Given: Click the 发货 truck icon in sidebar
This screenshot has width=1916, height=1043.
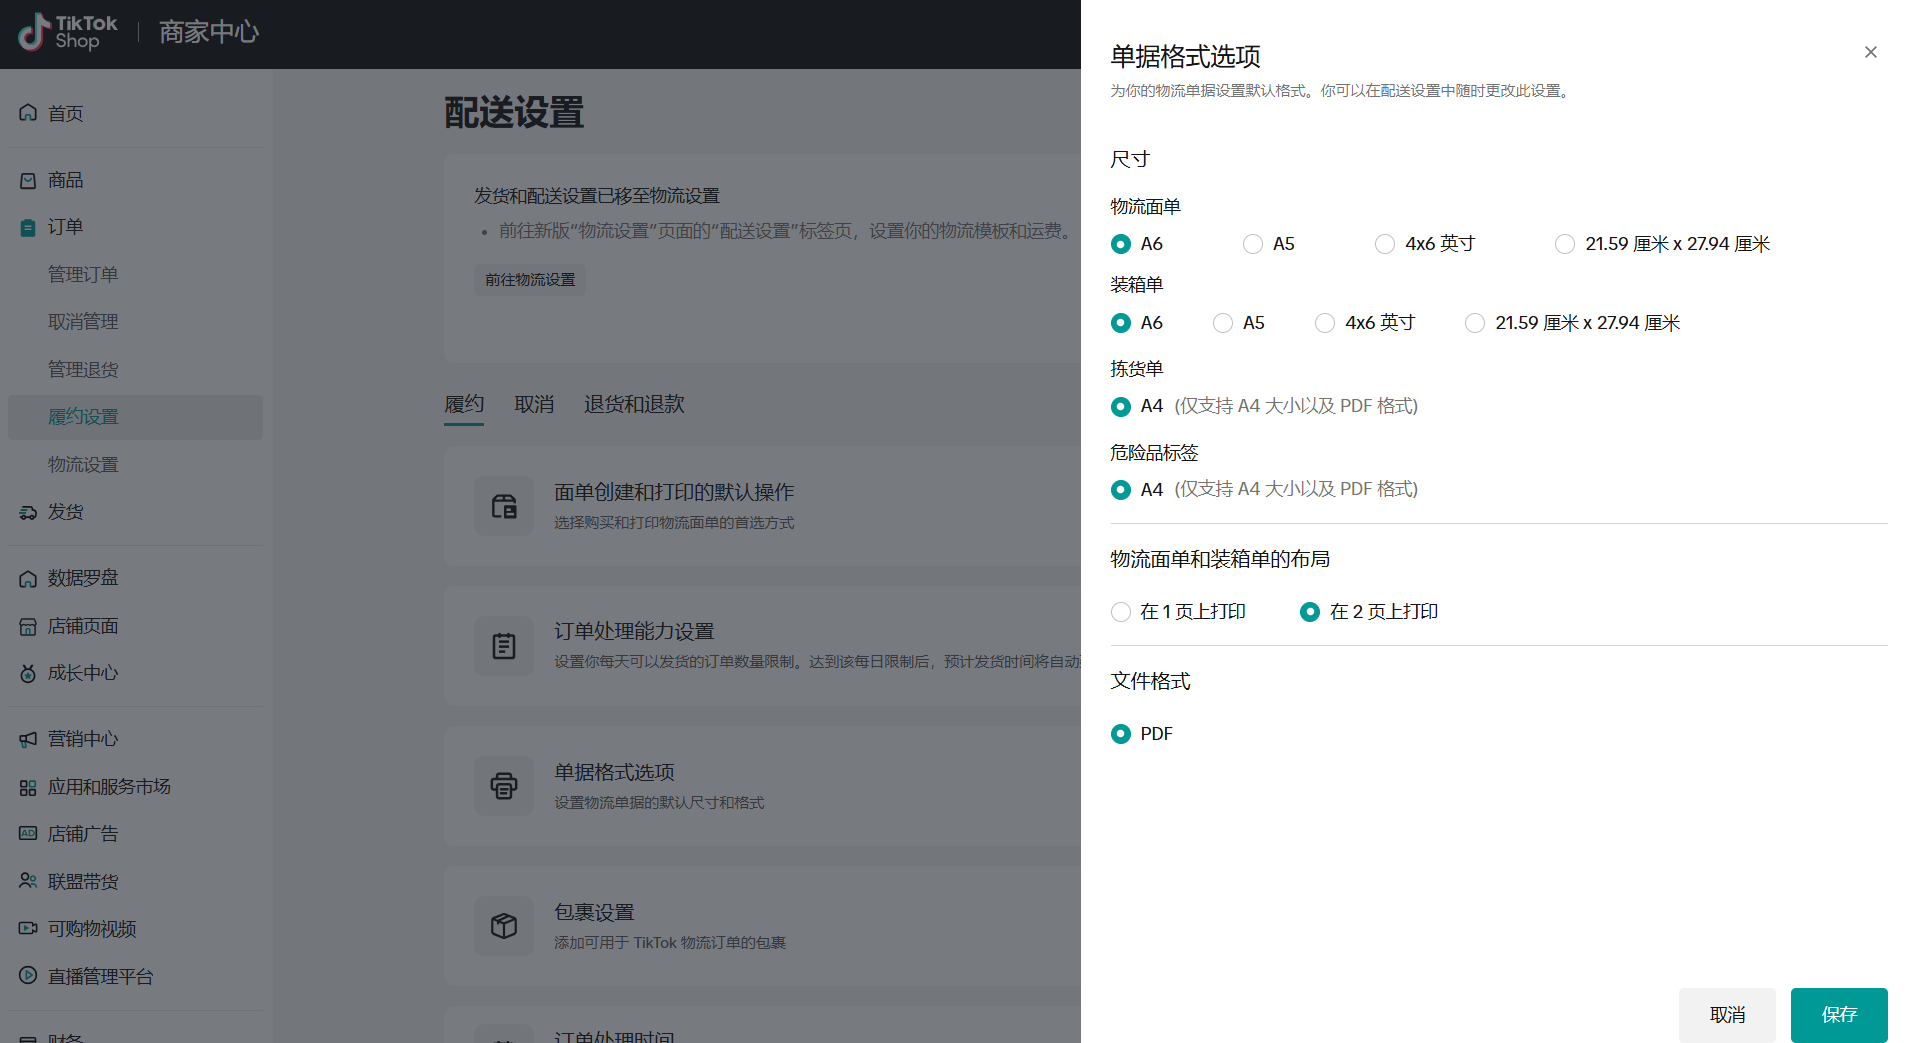Looking at the screenshot, I should [x=28, y=513].
